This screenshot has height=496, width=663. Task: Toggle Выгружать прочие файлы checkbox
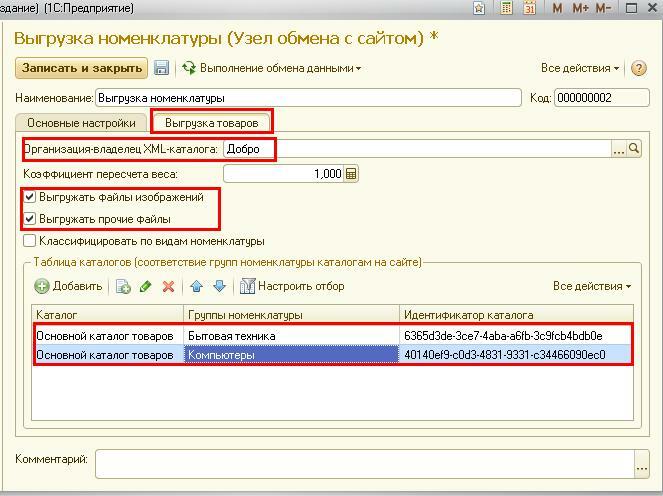[30, 219]
